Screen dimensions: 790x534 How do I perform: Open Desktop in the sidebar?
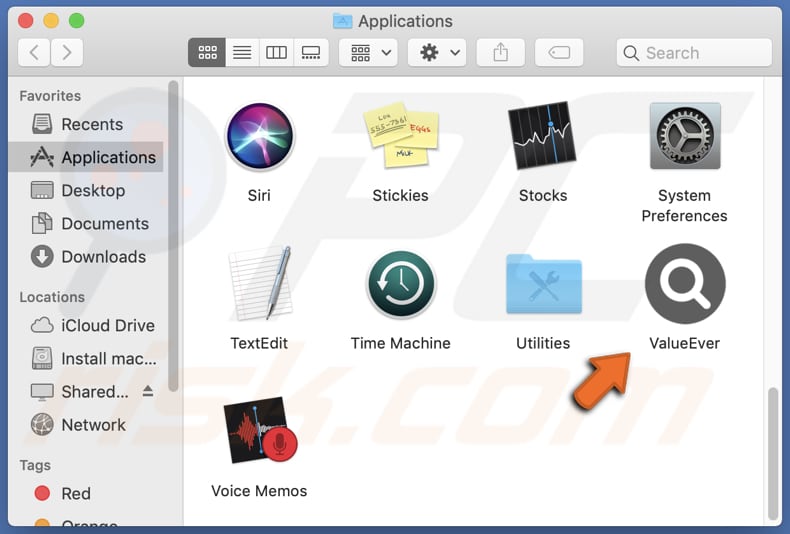(x=86, y=190)
